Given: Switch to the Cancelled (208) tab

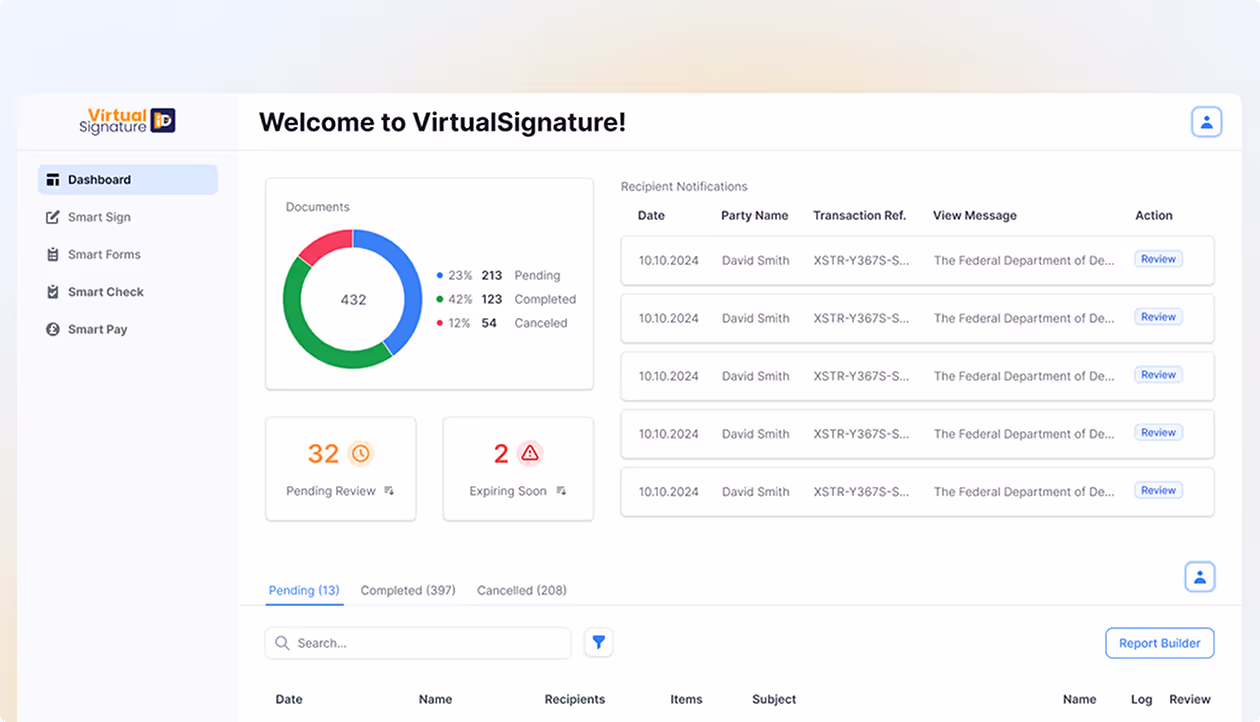Looking at the screenshot, I should click(522, 590).
